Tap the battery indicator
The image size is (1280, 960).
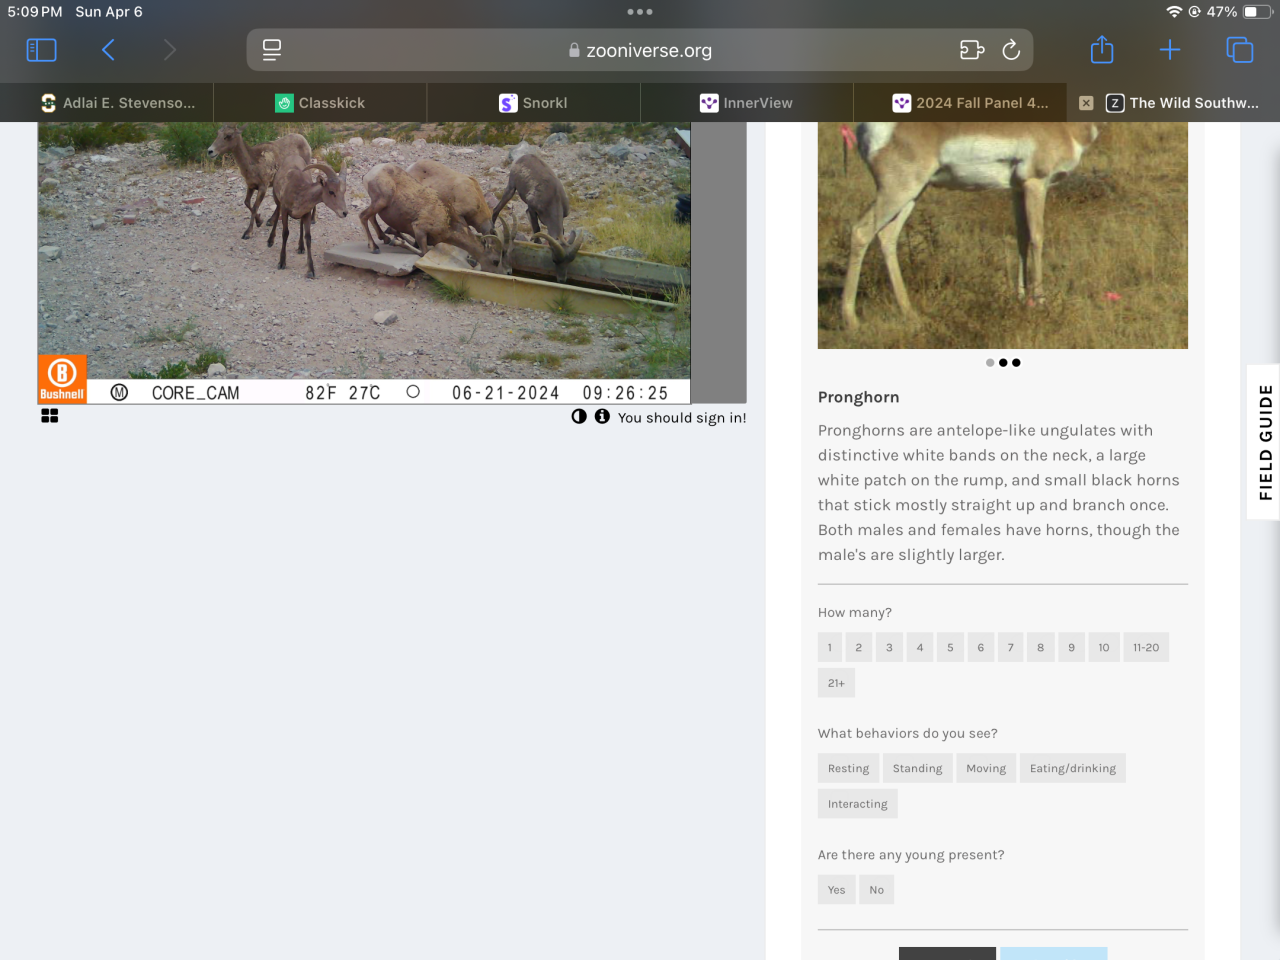(x=1257, y=12)
